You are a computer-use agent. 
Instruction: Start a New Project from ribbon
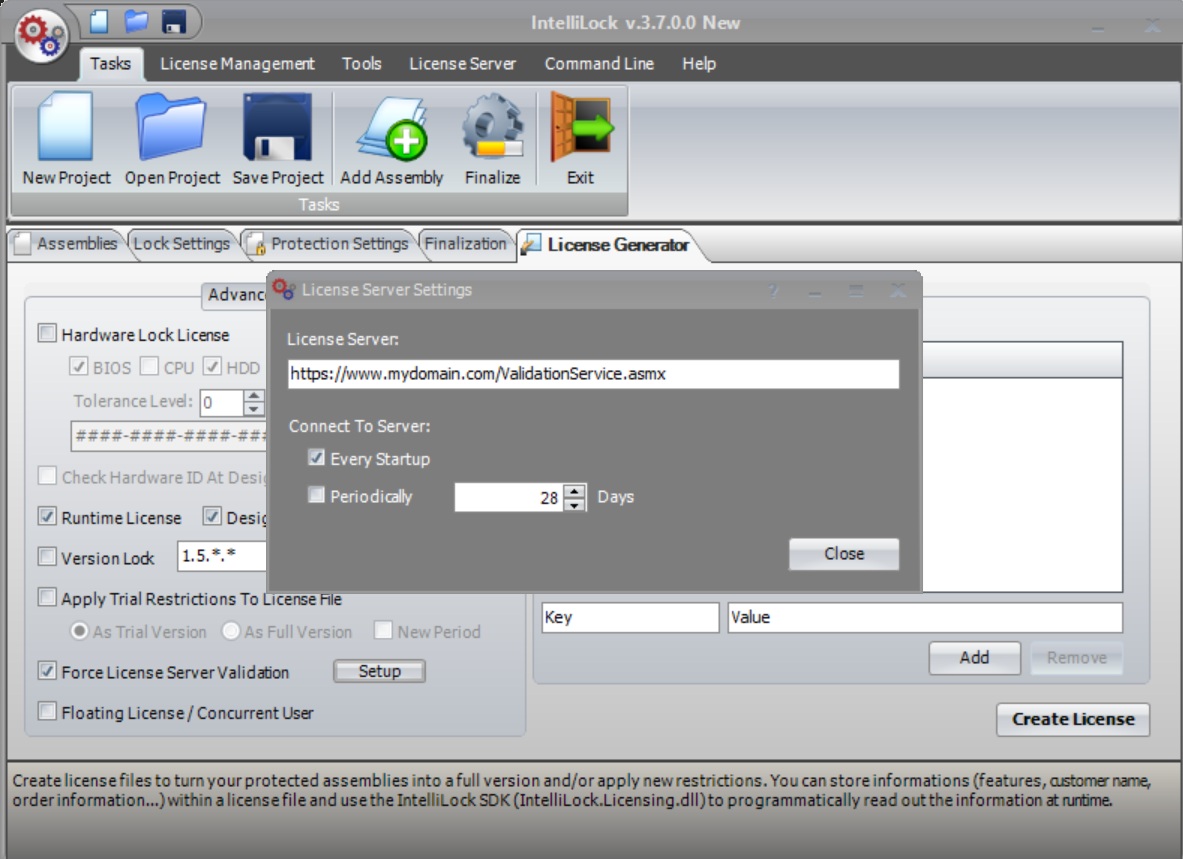coord(66,140)
